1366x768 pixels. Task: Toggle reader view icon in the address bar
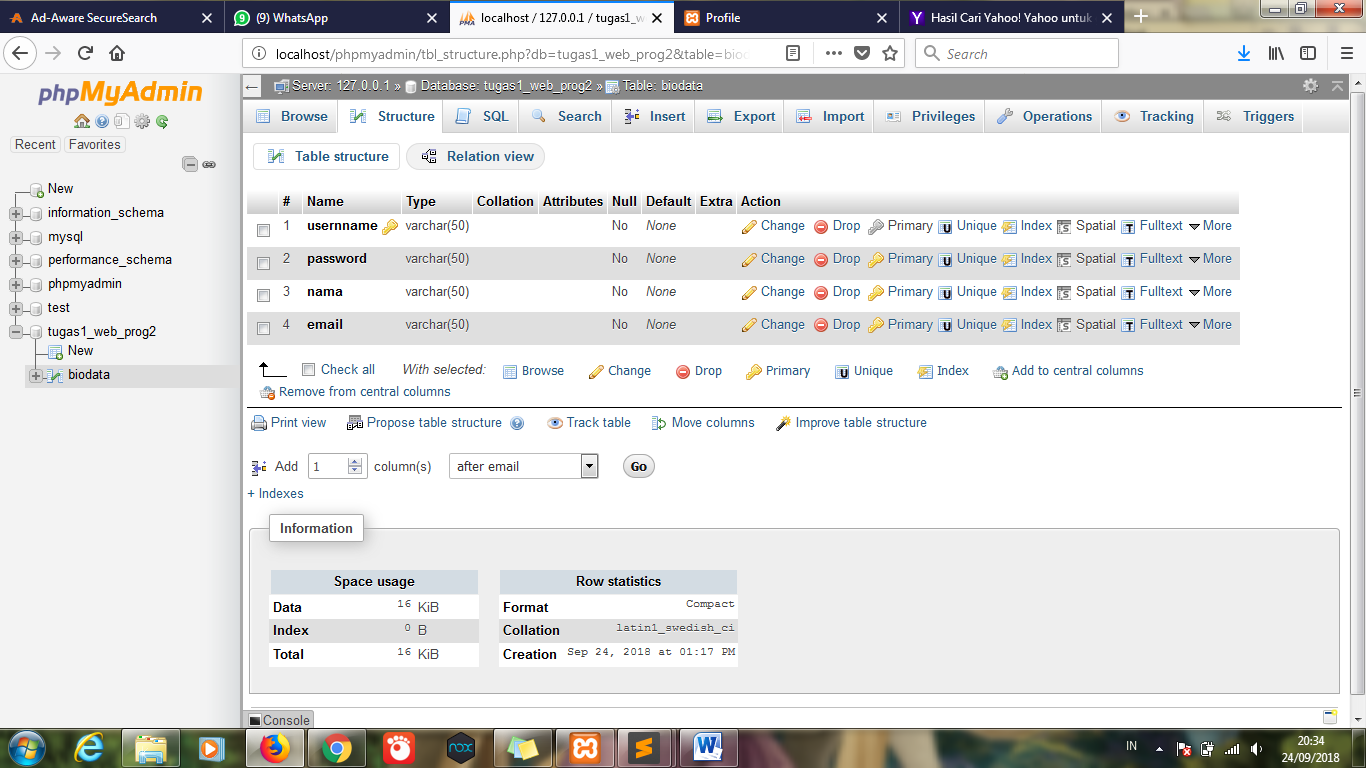coord(793,54)
